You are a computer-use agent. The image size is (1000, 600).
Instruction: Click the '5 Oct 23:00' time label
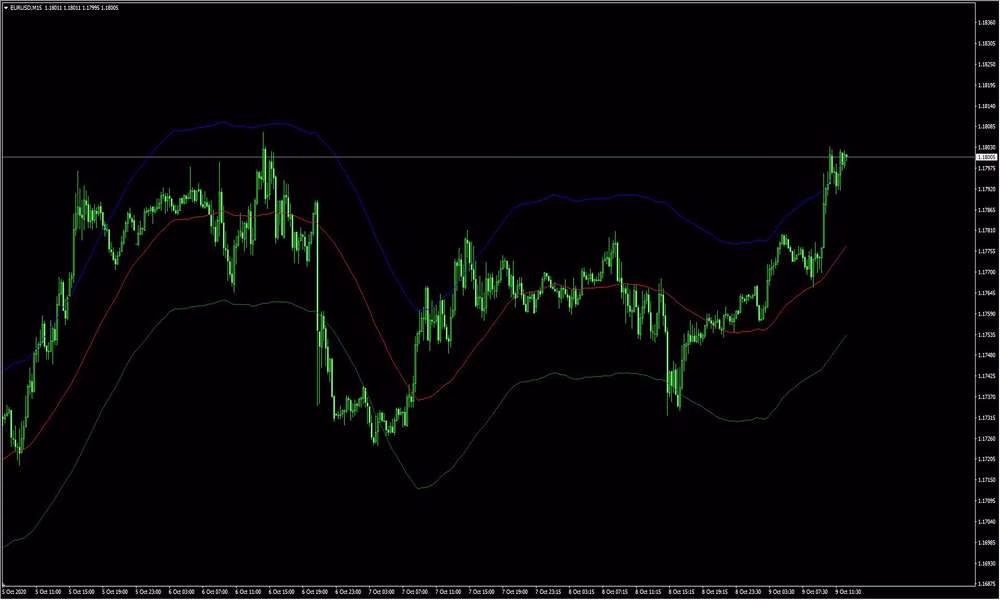[x=148, y=592]
